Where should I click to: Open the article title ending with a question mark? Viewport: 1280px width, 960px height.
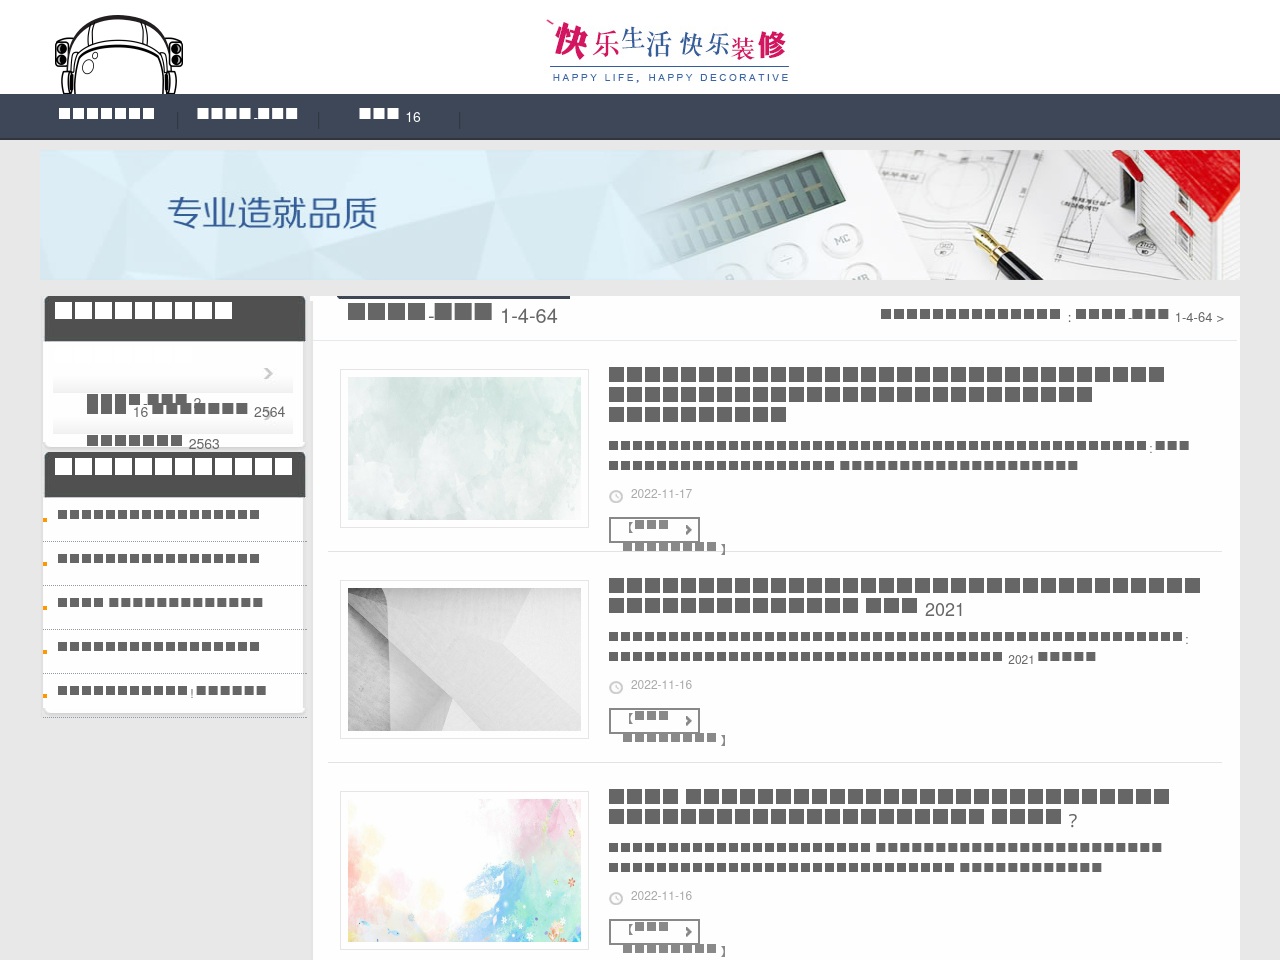tap(889, 807)
